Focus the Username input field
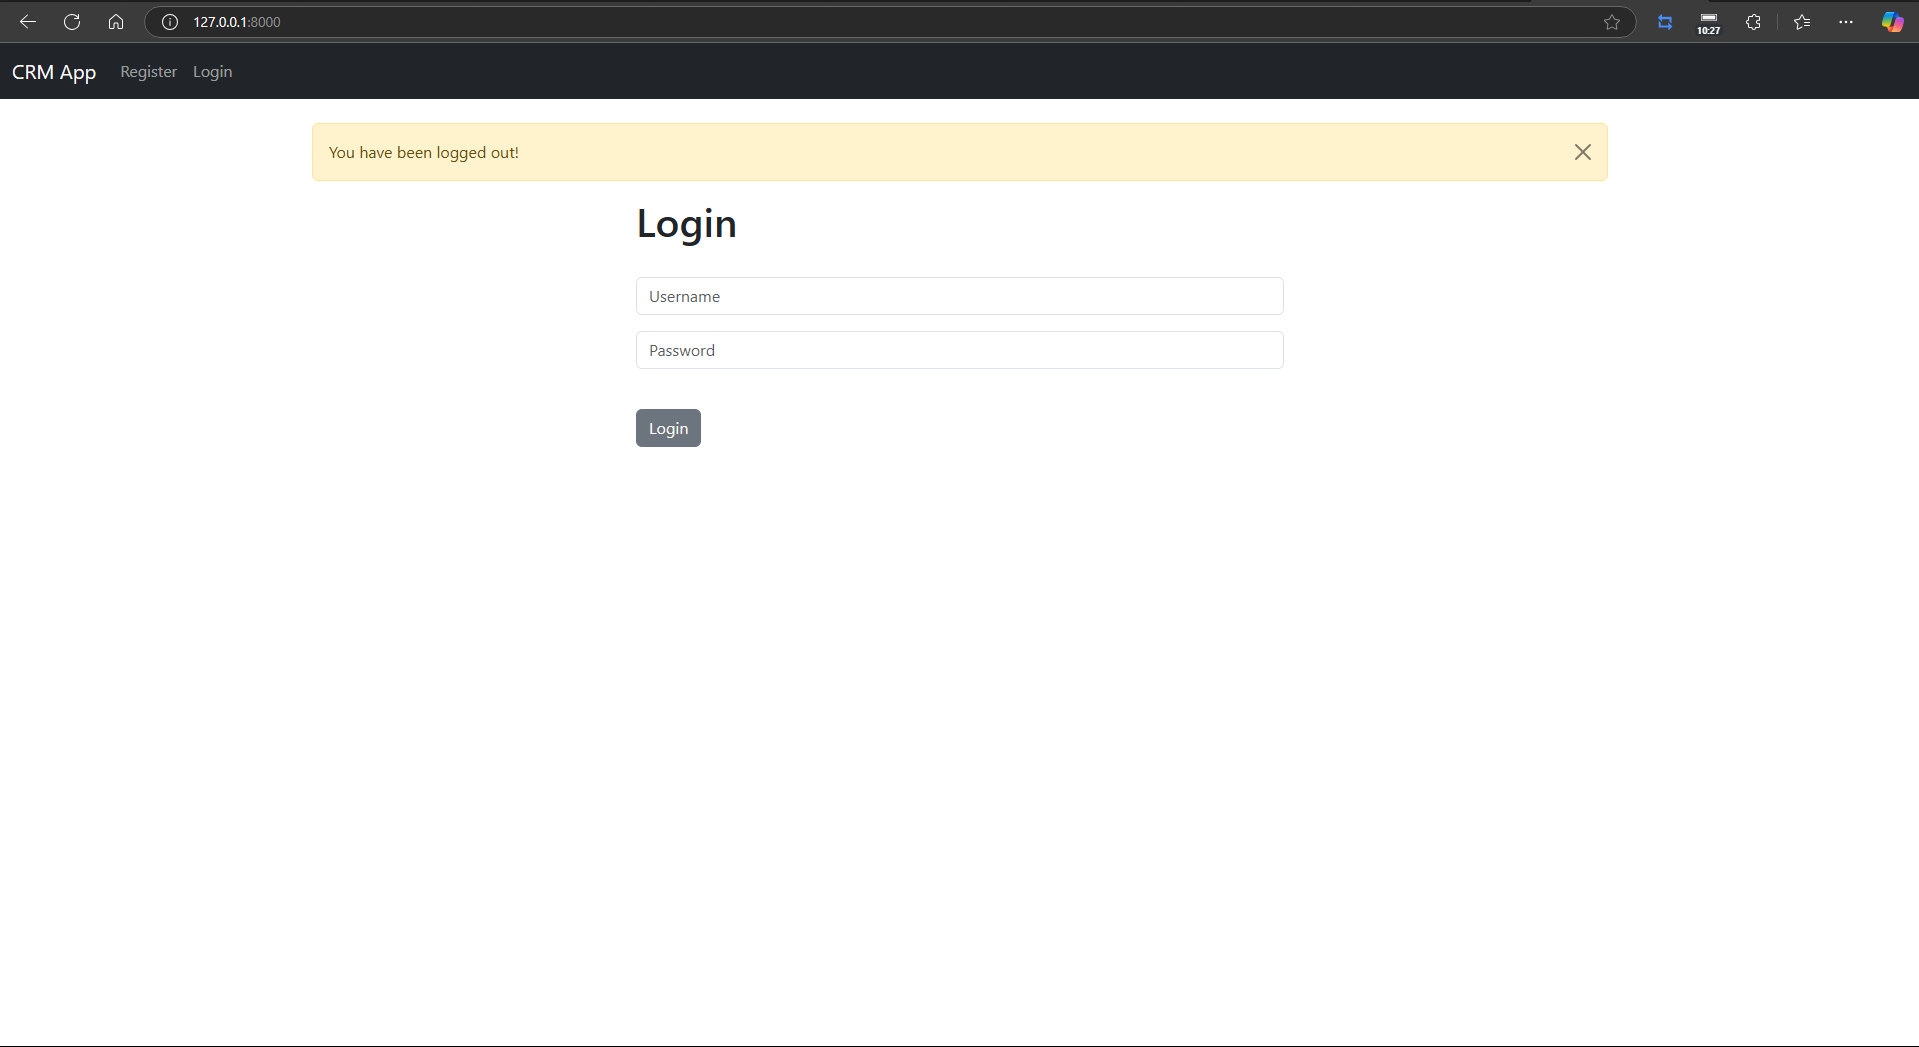The image size is (1919, 1047). tap(960, 296)
